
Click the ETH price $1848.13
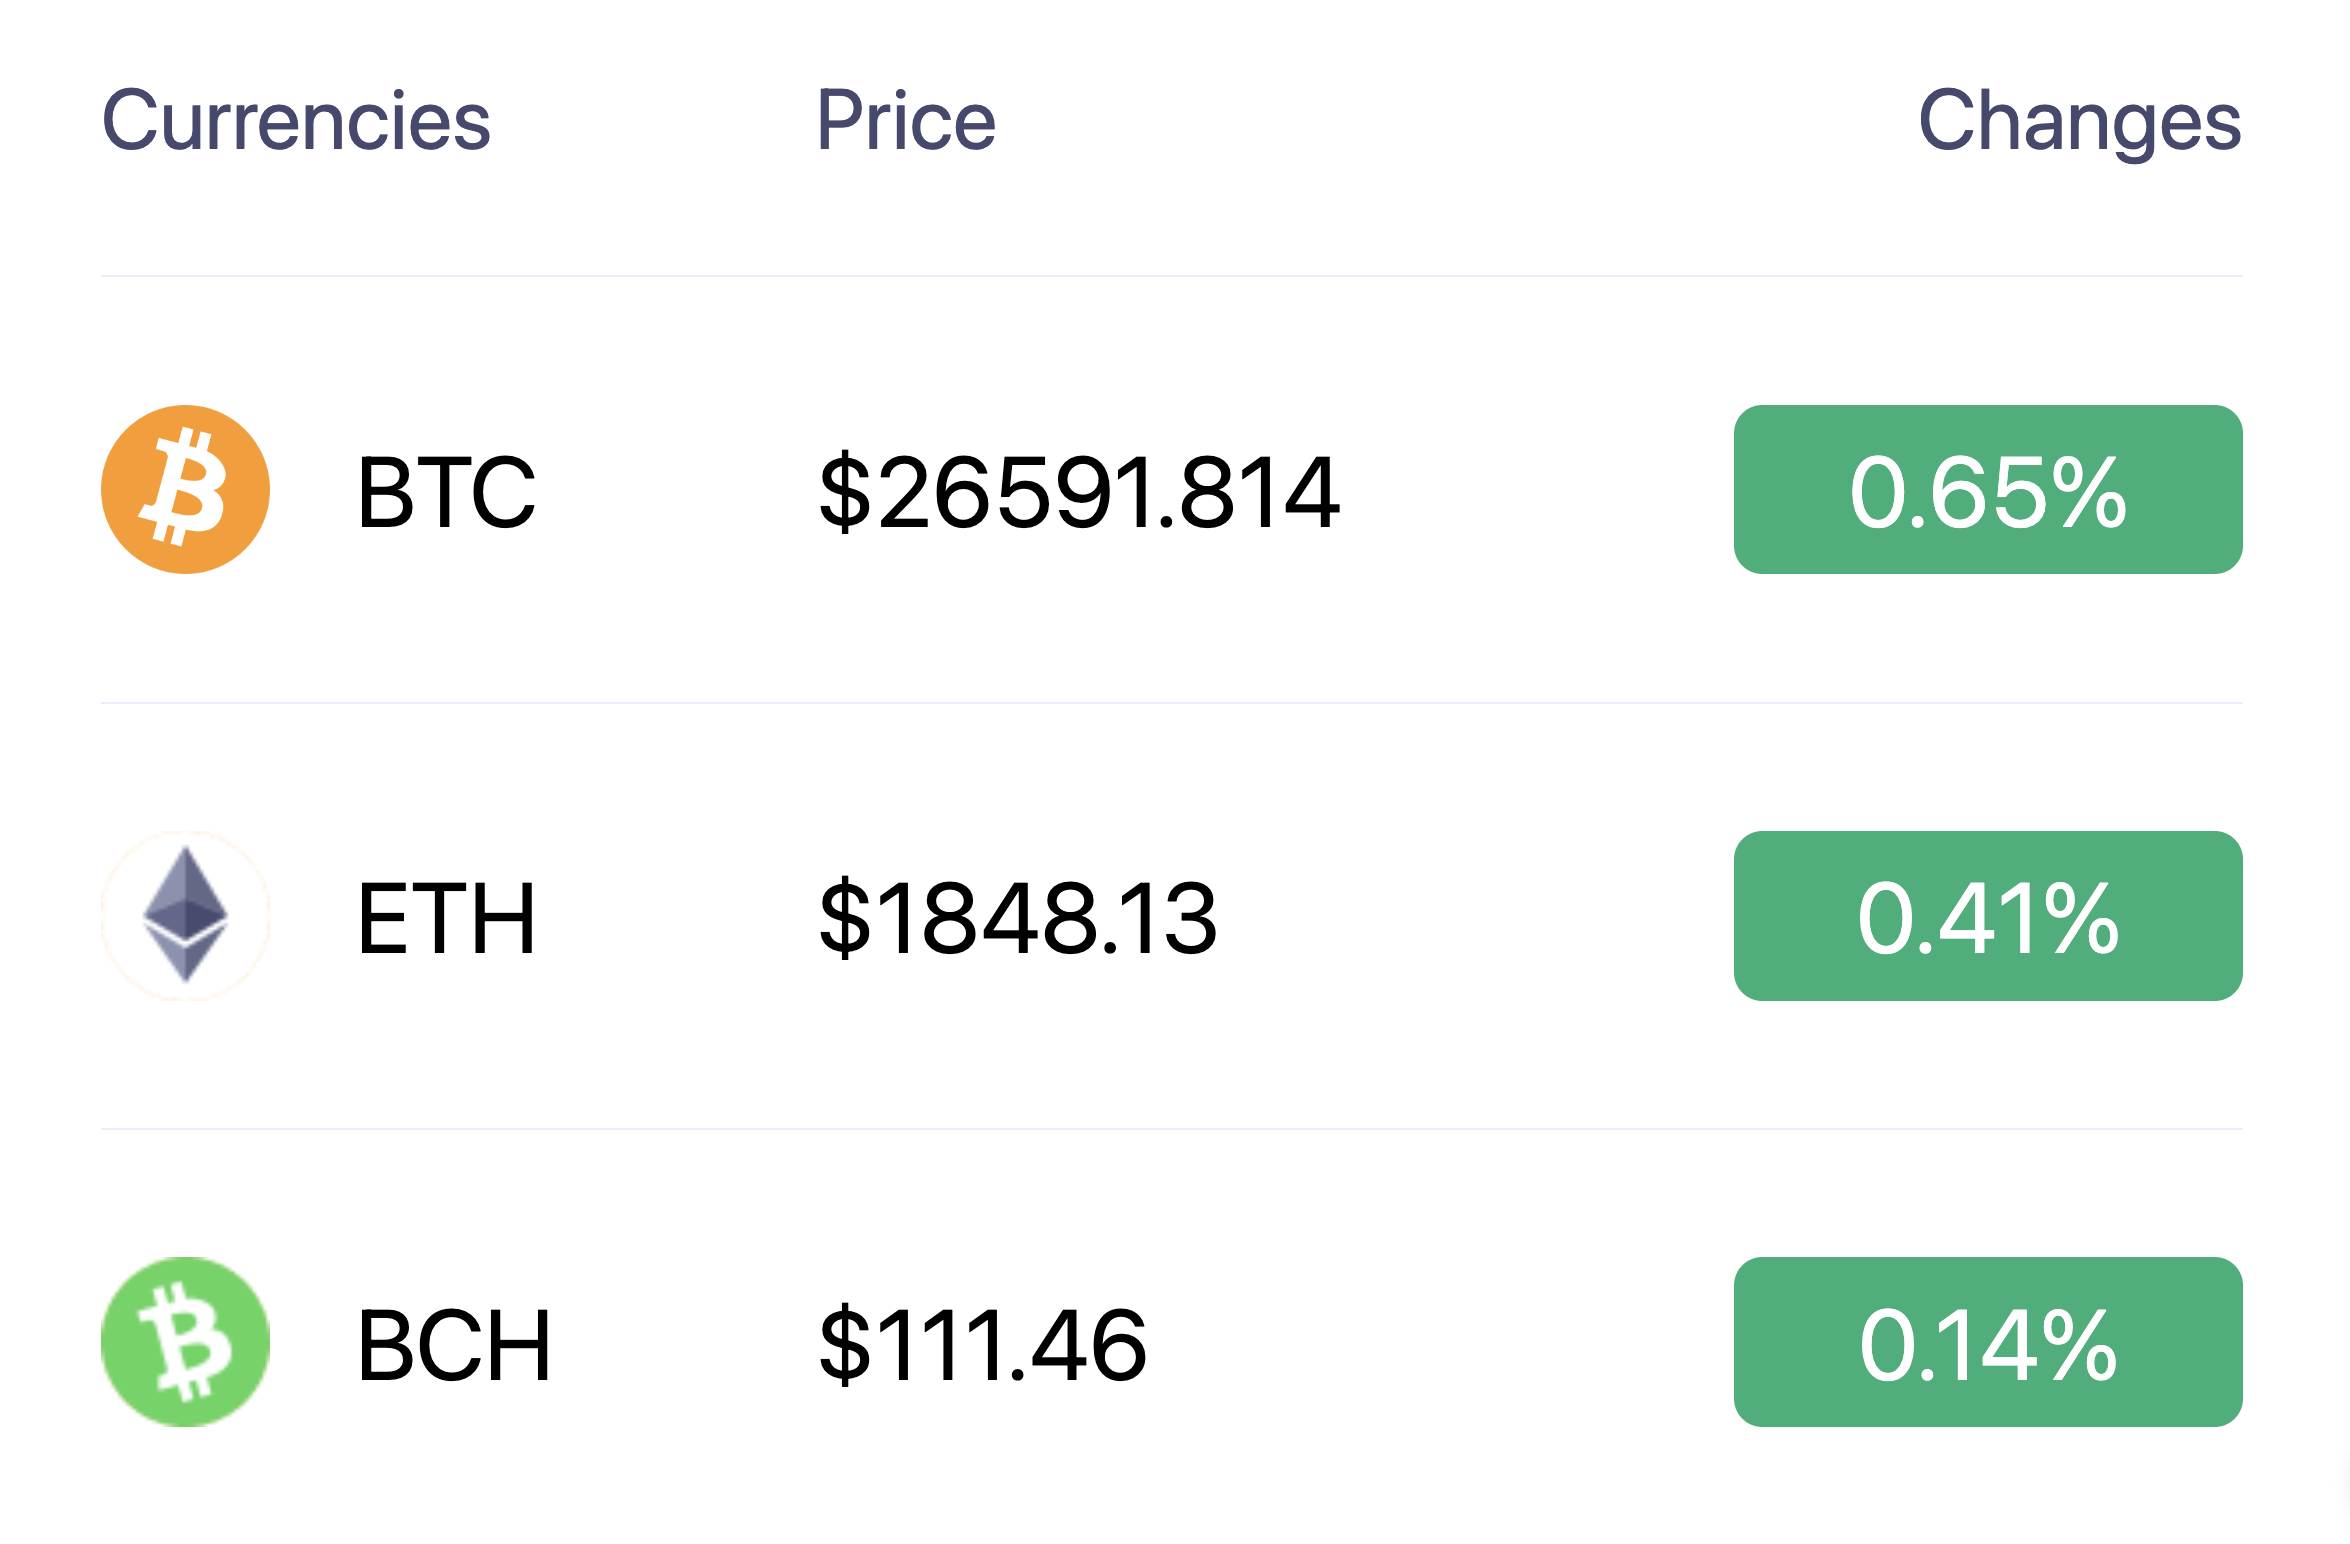tap(1018, 918)
